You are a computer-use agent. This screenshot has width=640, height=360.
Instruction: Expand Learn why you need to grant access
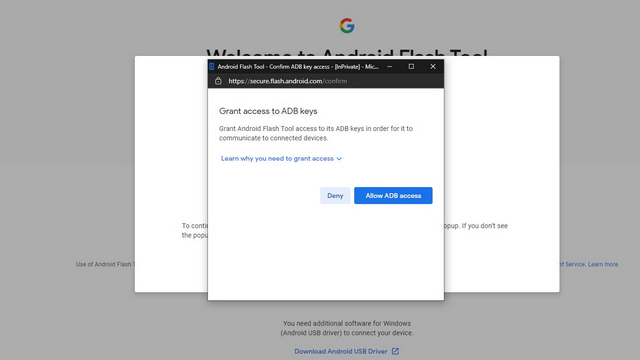[x=281, y=158]
